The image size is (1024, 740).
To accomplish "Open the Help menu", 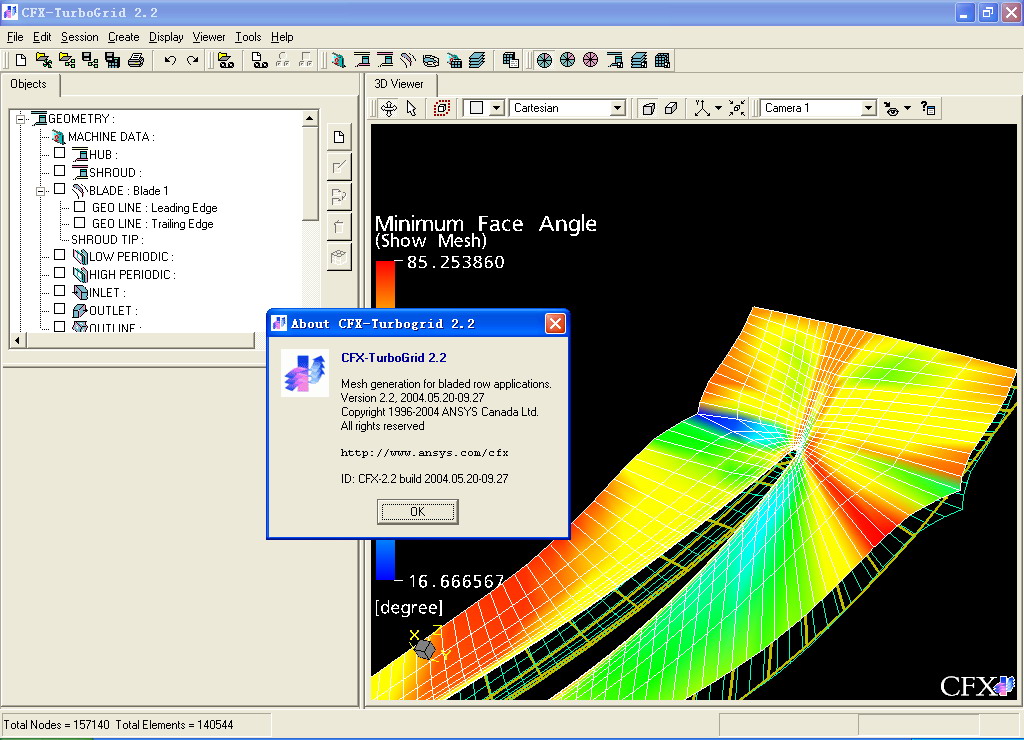I will click(x=282, y=37).
